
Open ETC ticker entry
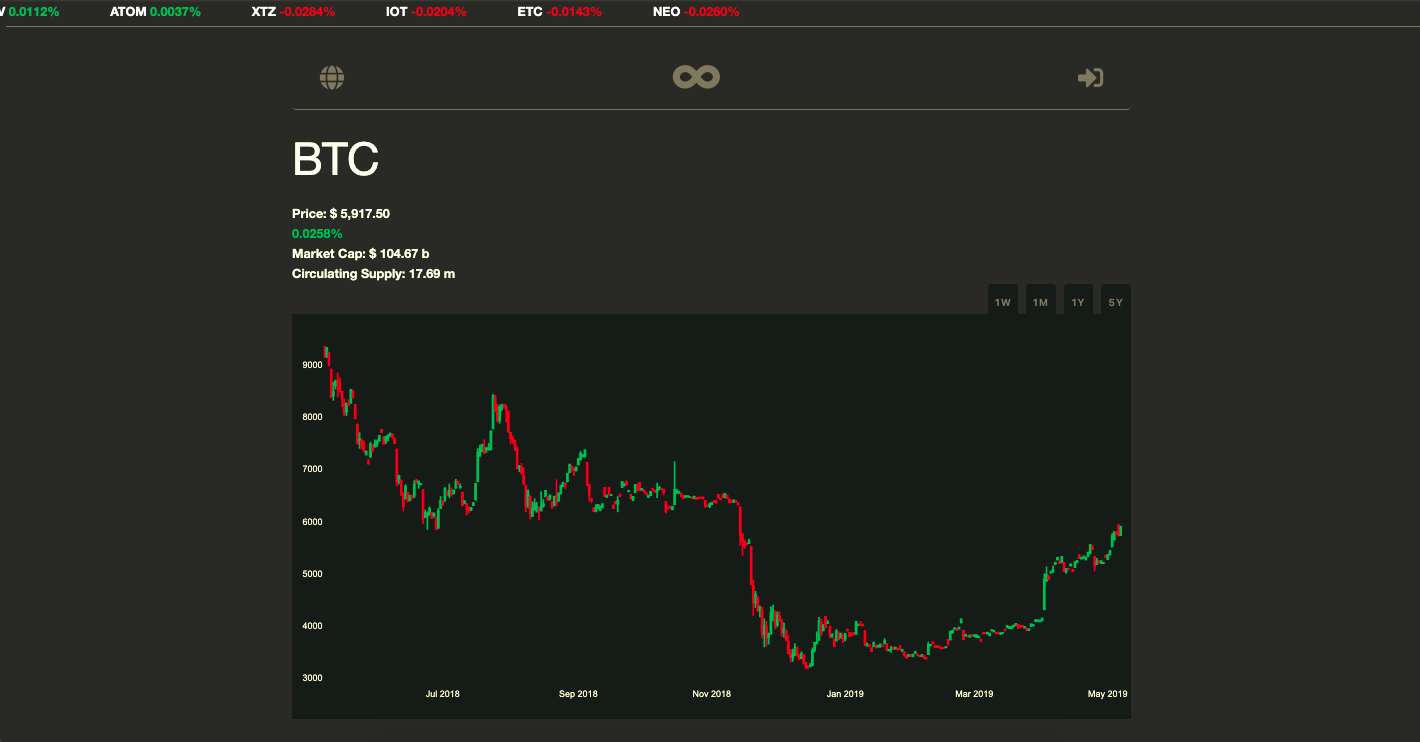point(560,12)
